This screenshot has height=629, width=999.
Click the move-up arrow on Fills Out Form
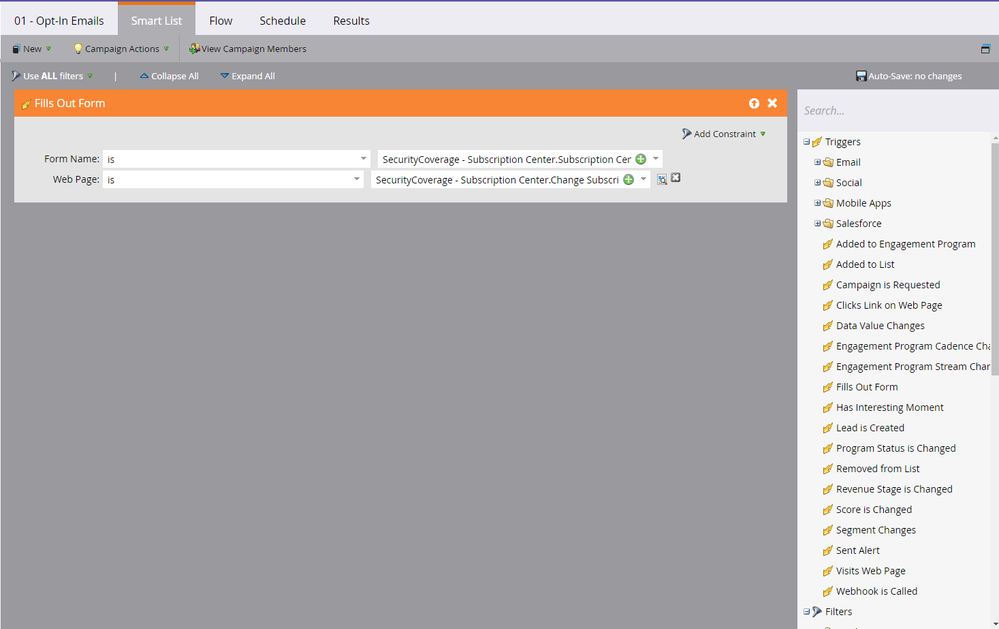coord(754,103)
